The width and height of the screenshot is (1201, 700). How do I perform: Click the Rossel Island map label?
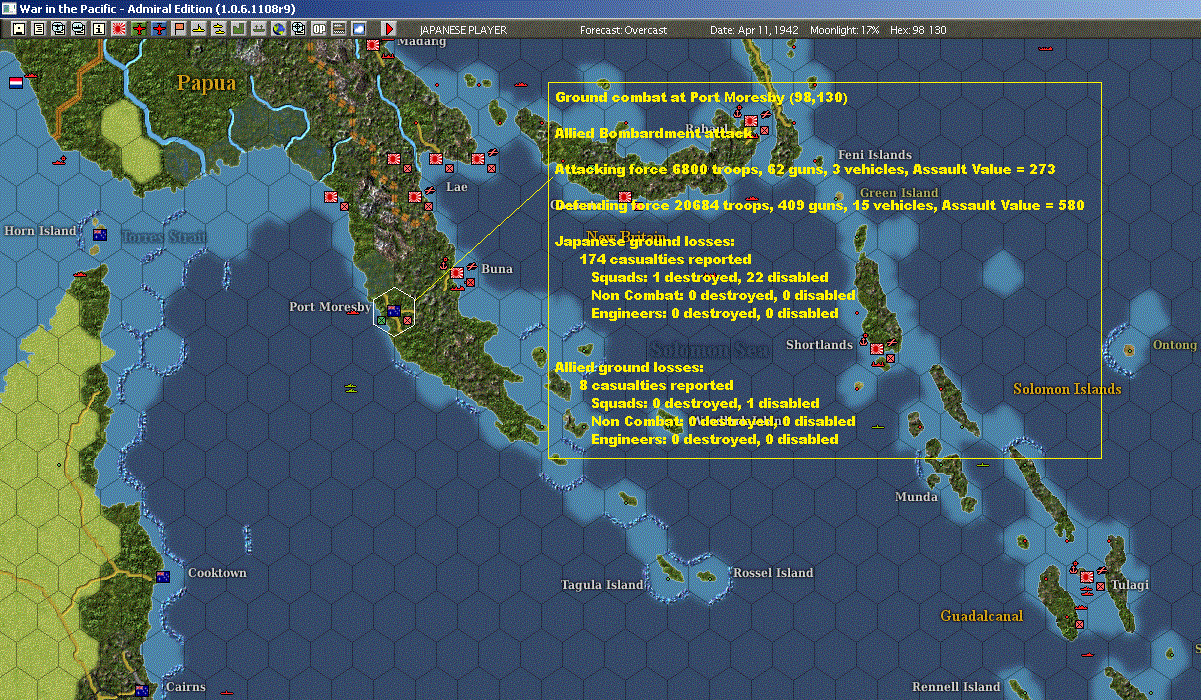pyautogui.click(x=773, y=573)
